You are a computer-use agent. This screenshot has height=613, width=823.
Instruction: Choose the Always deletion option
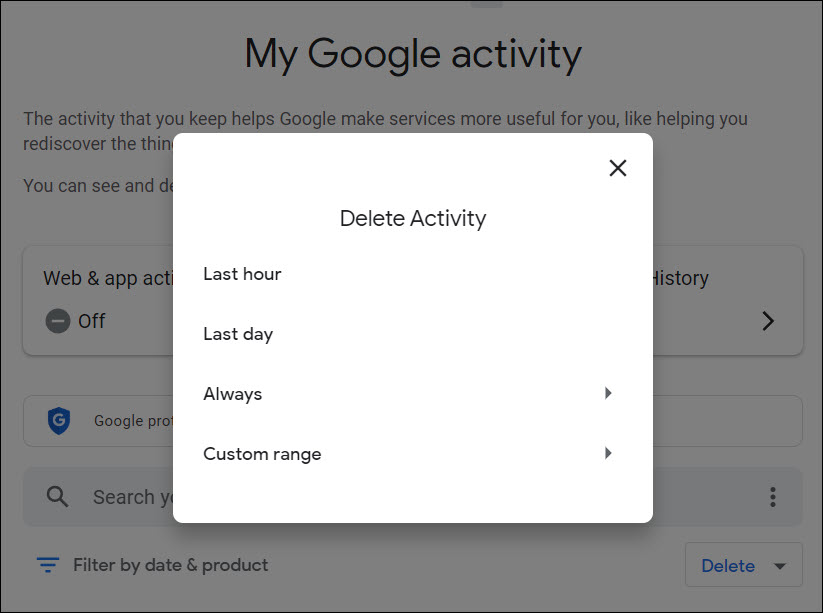[x=232, y=393]
